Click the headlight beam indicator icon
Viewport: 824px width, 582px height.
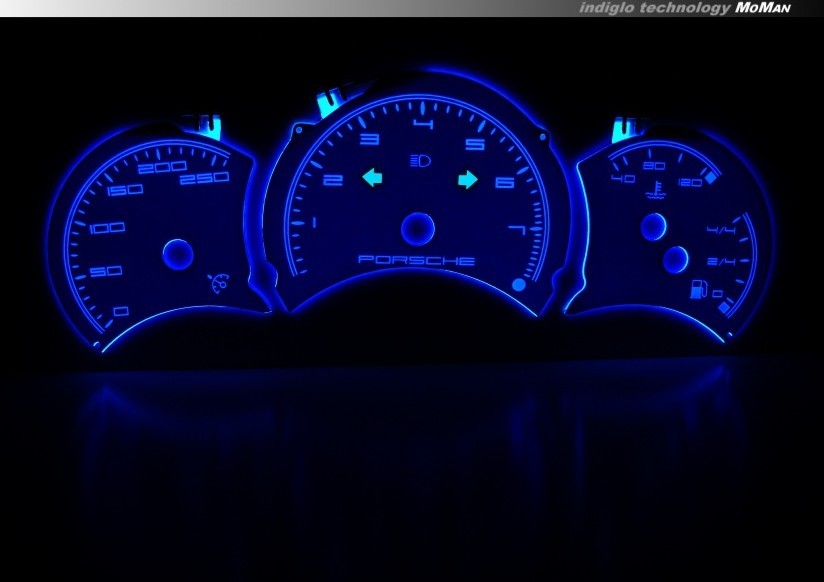tap(418, 160)
